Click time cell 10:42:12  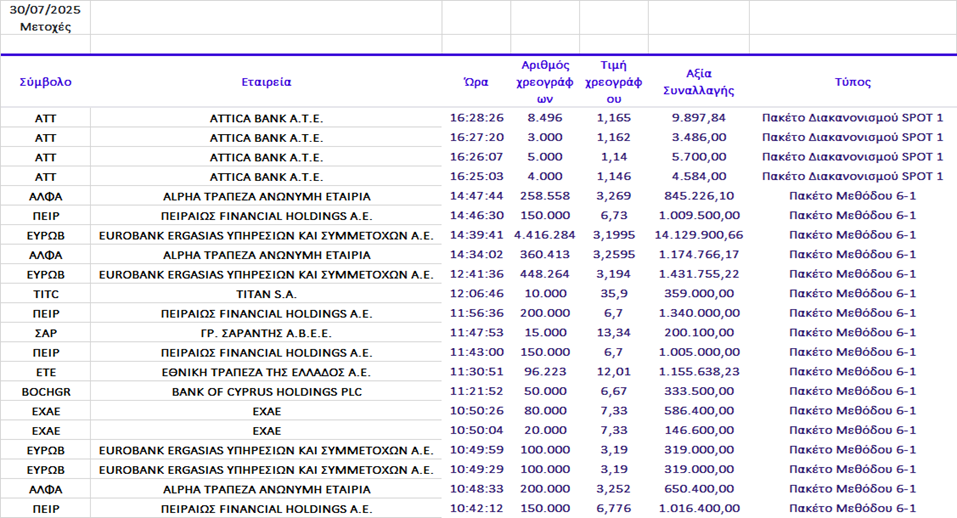[477, 508]
